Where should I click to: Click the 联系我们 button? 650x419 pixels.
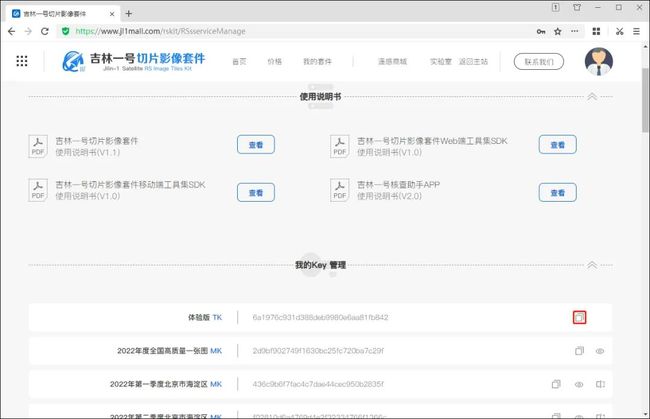(538, 61)
